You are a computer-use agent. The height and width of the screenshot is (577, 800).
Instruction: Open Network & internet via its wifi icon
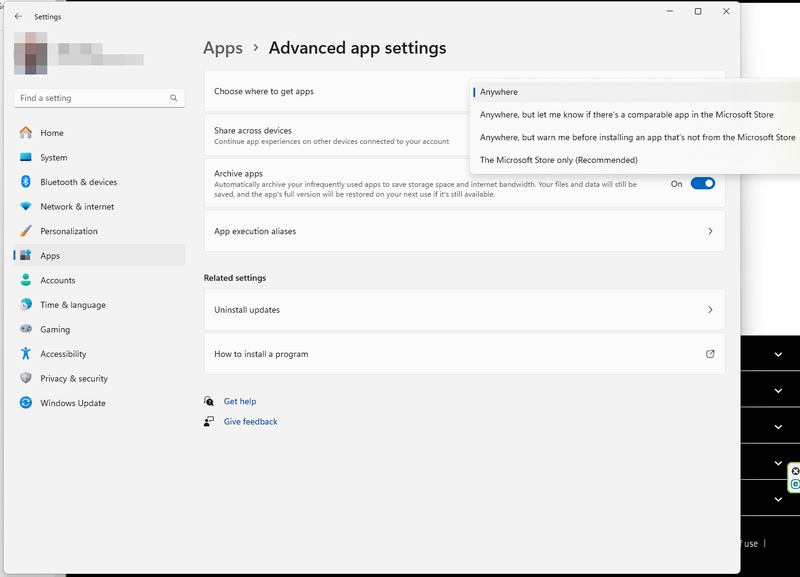point(26,207)
